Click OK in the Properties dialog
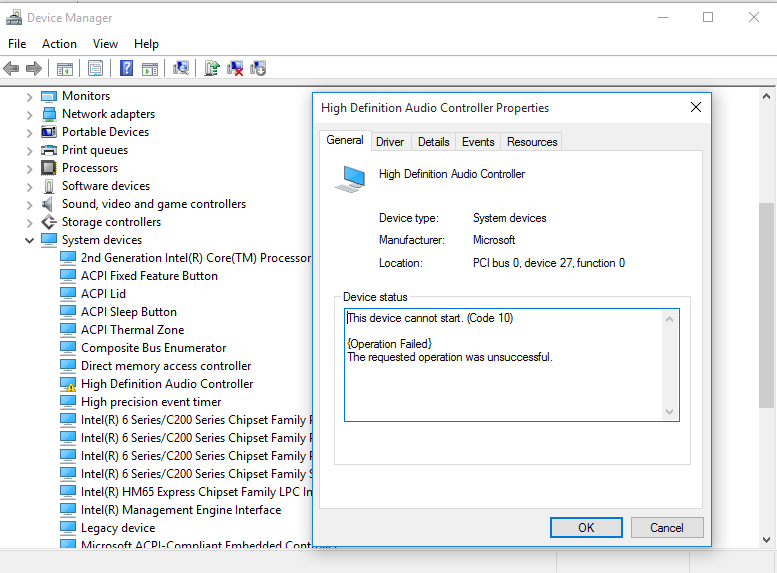The height and width of the screenshot is (573, 777). [x=586, y=527]
